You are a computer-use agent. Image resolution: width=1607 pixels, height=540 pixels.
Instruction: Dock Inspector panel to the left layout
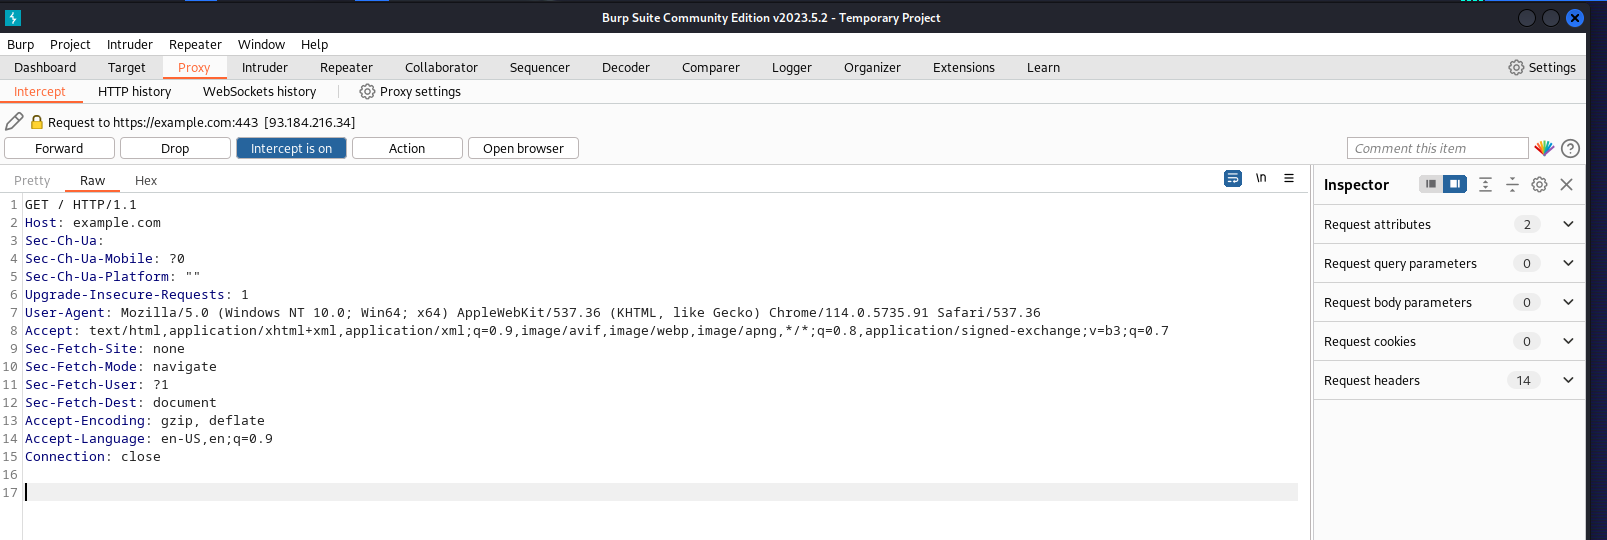1431,184
